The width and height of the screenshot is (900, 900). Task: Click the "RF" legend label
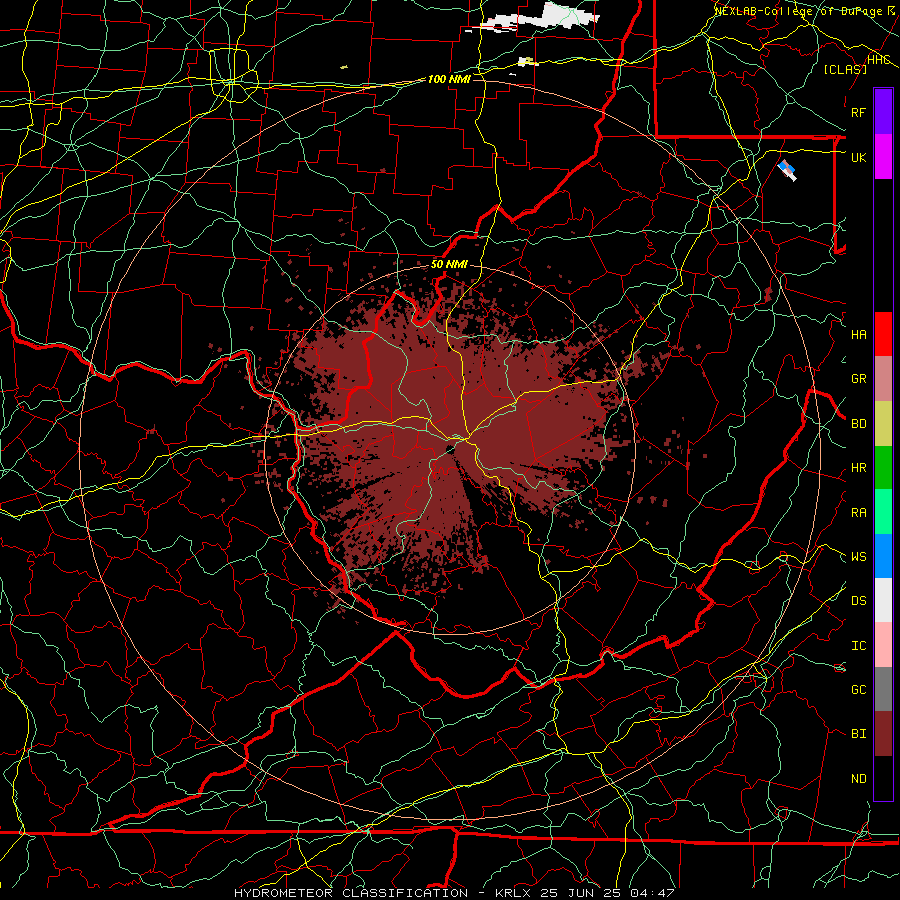tap(858, 112)
